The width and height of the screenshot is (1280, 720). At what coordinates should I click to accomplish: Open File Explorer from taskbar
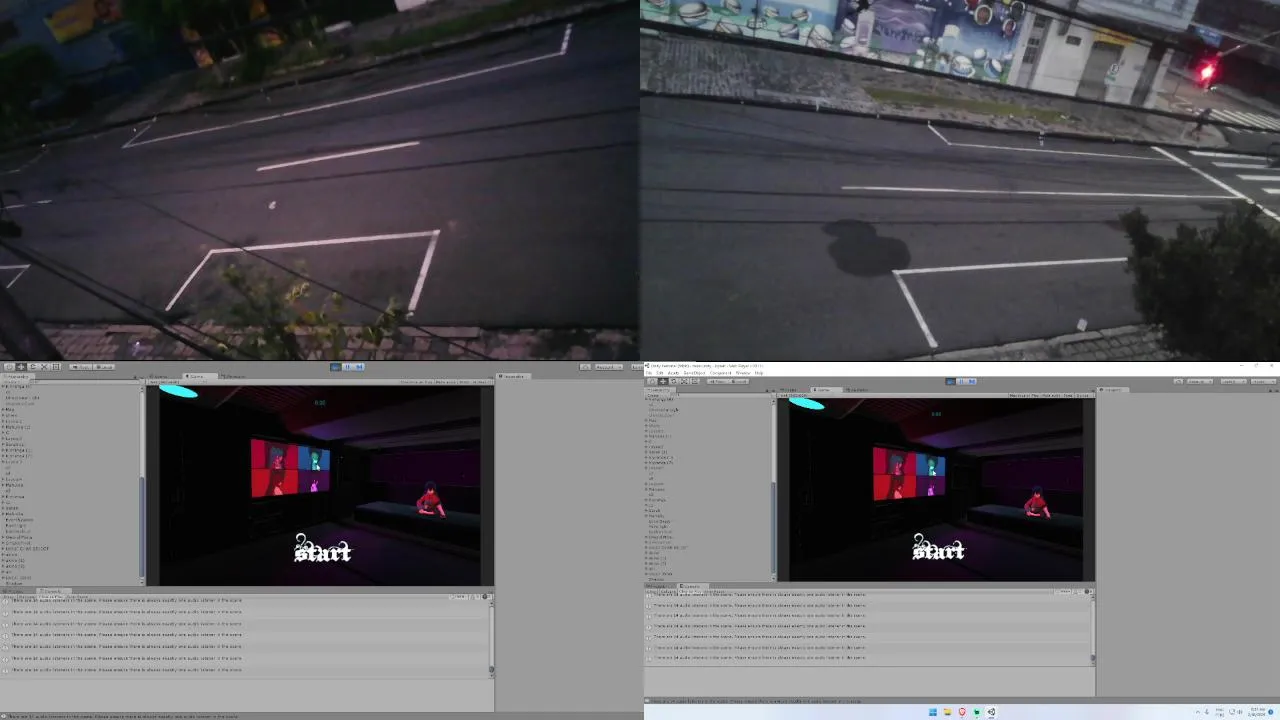coord(947,712)
